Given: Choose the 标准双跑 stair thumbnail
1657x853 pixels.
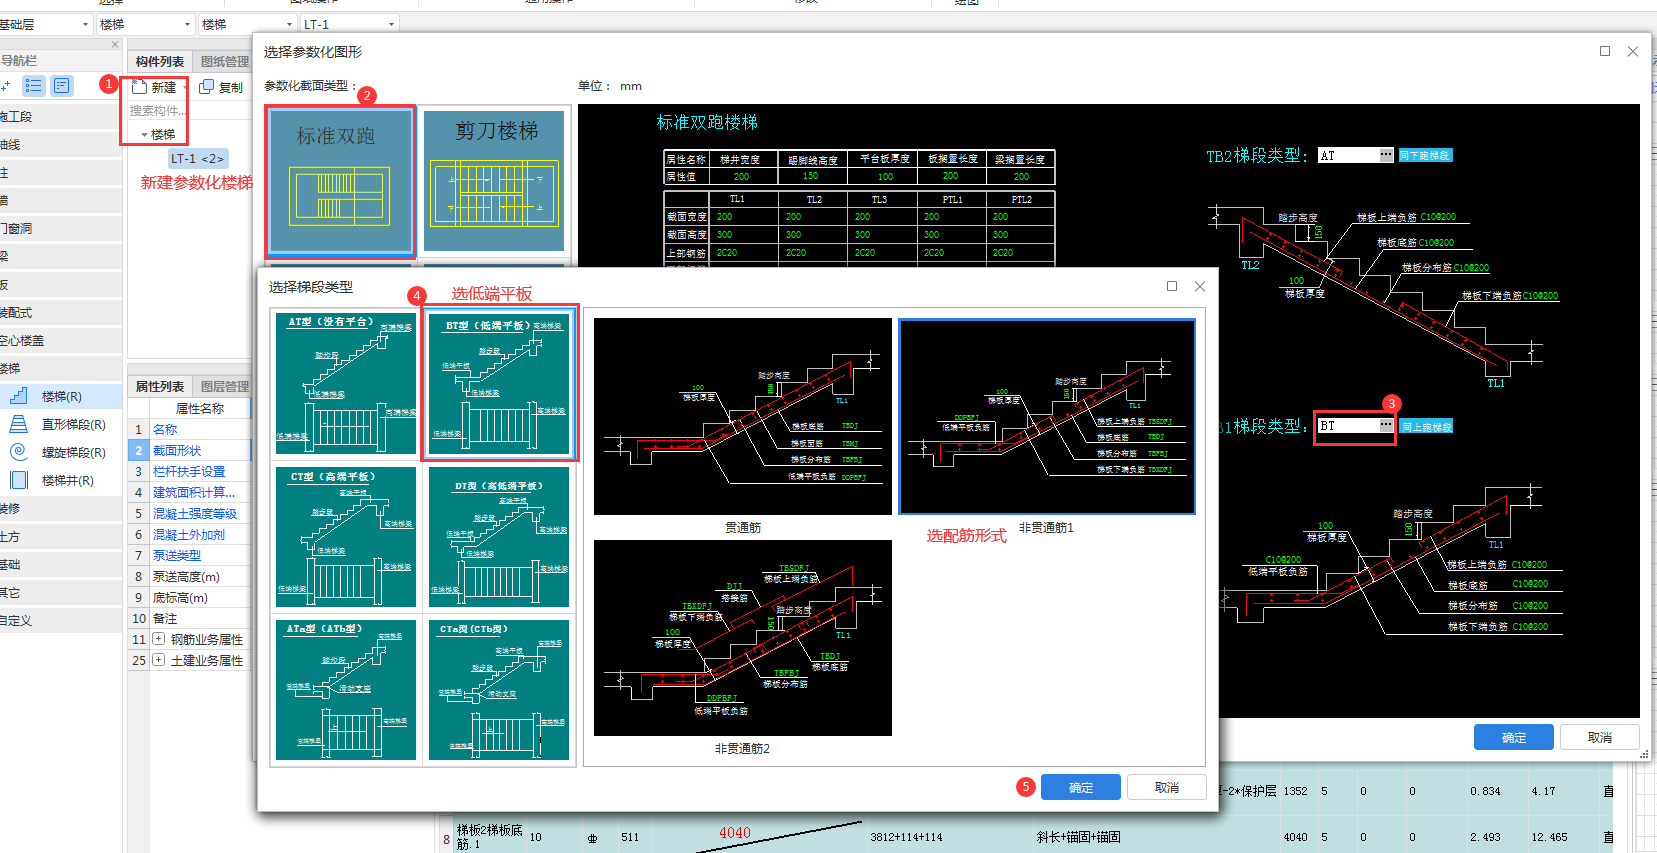Looking at the screenshot, I should (x=340, y=181).
